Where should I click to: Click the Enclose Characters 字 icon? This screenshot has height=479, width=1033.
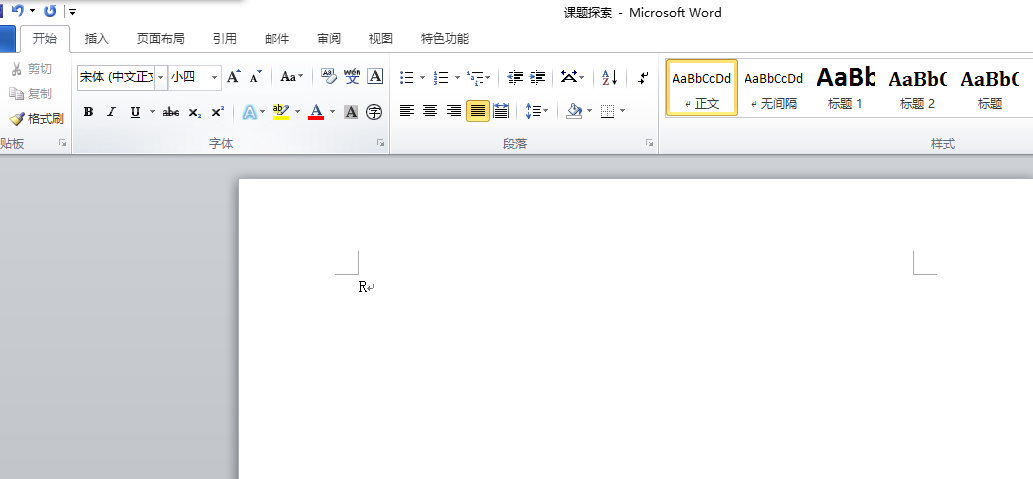click(x=374, y=112)
